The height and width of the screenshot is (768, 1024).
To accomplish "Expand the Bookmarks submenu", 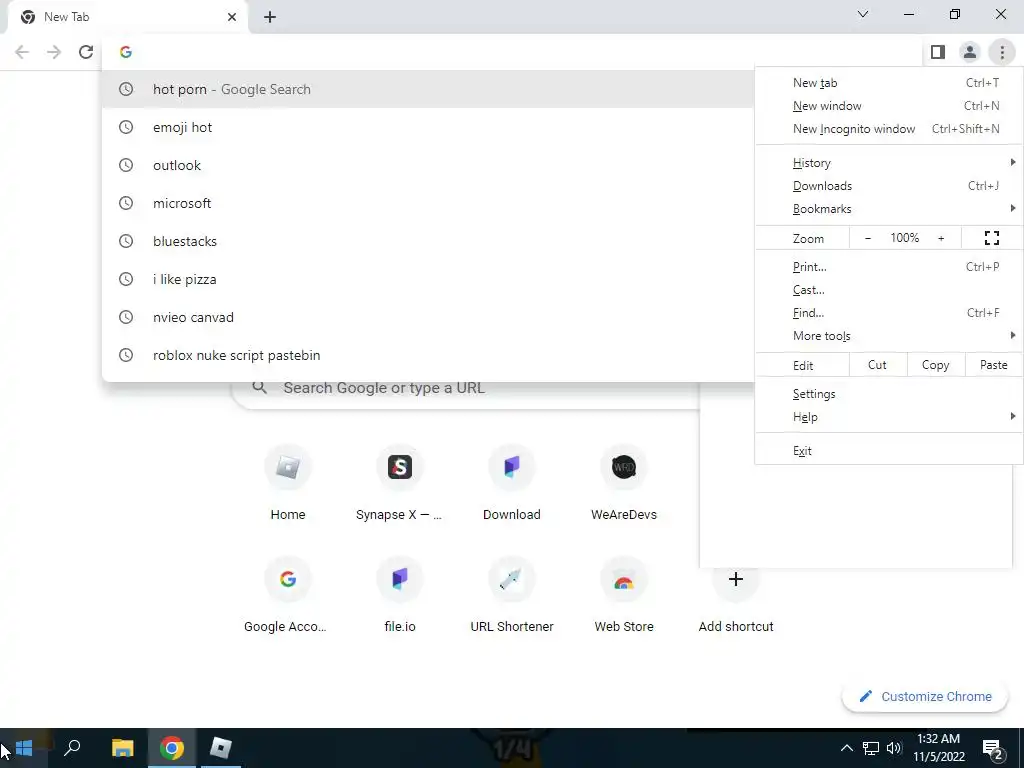I will [889, 209].
